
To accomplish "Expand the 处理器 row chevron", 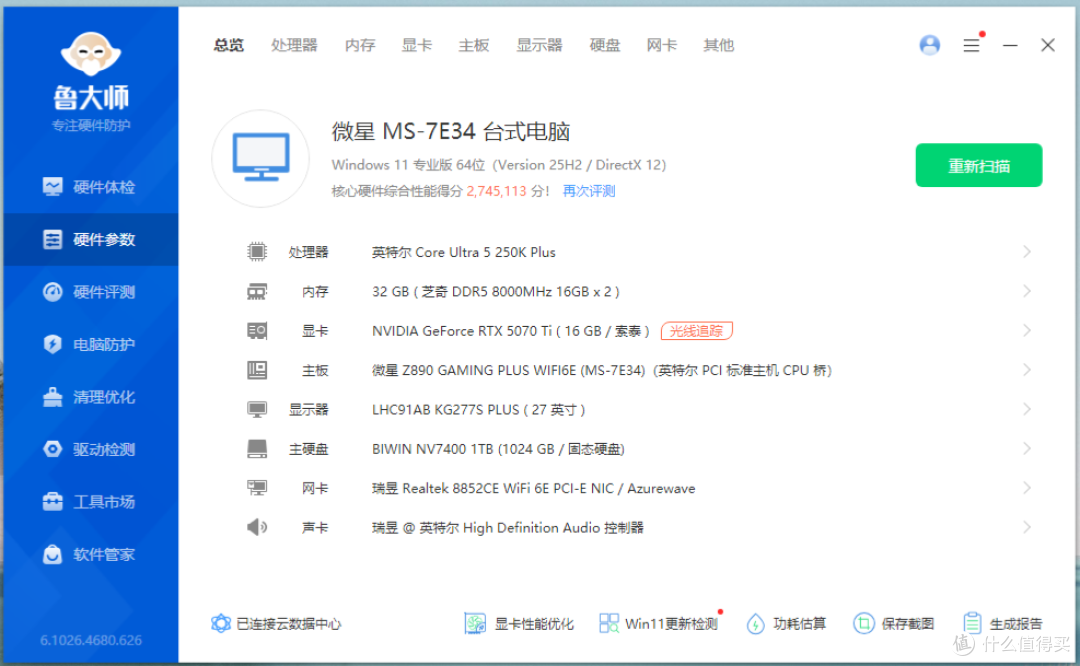I will pyautogui.click(x=1026, y=252).
